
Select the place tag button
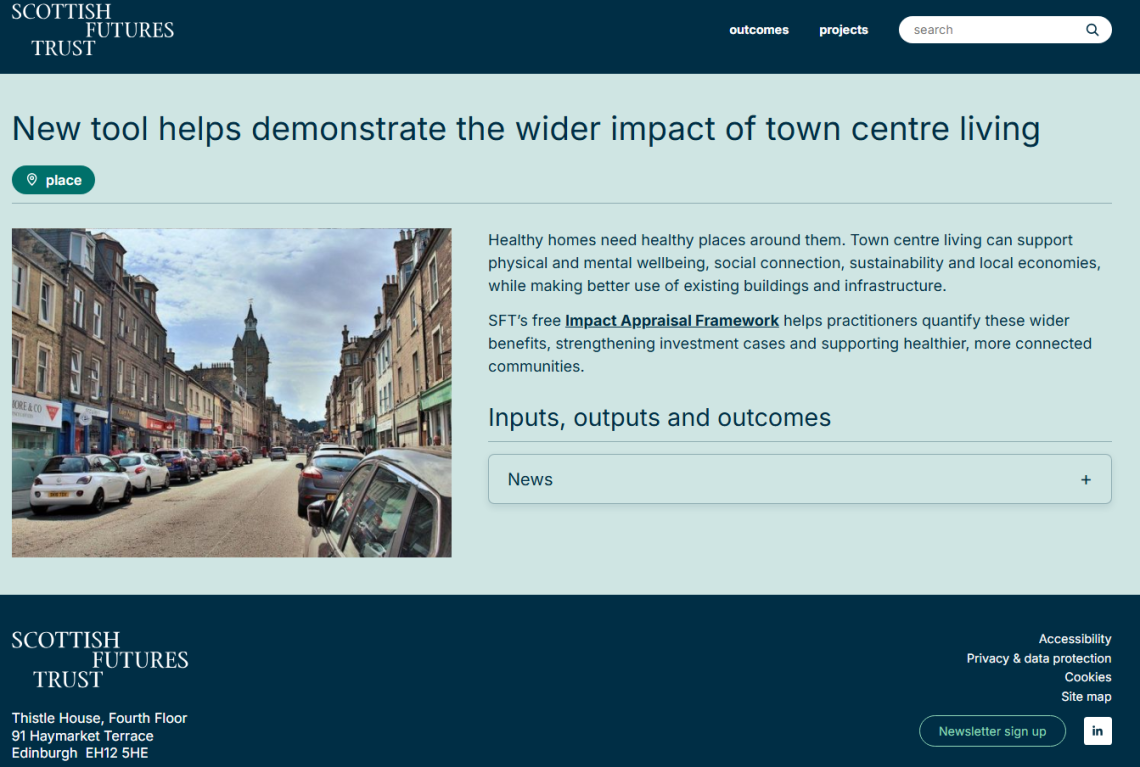click(x=53, y=180)
